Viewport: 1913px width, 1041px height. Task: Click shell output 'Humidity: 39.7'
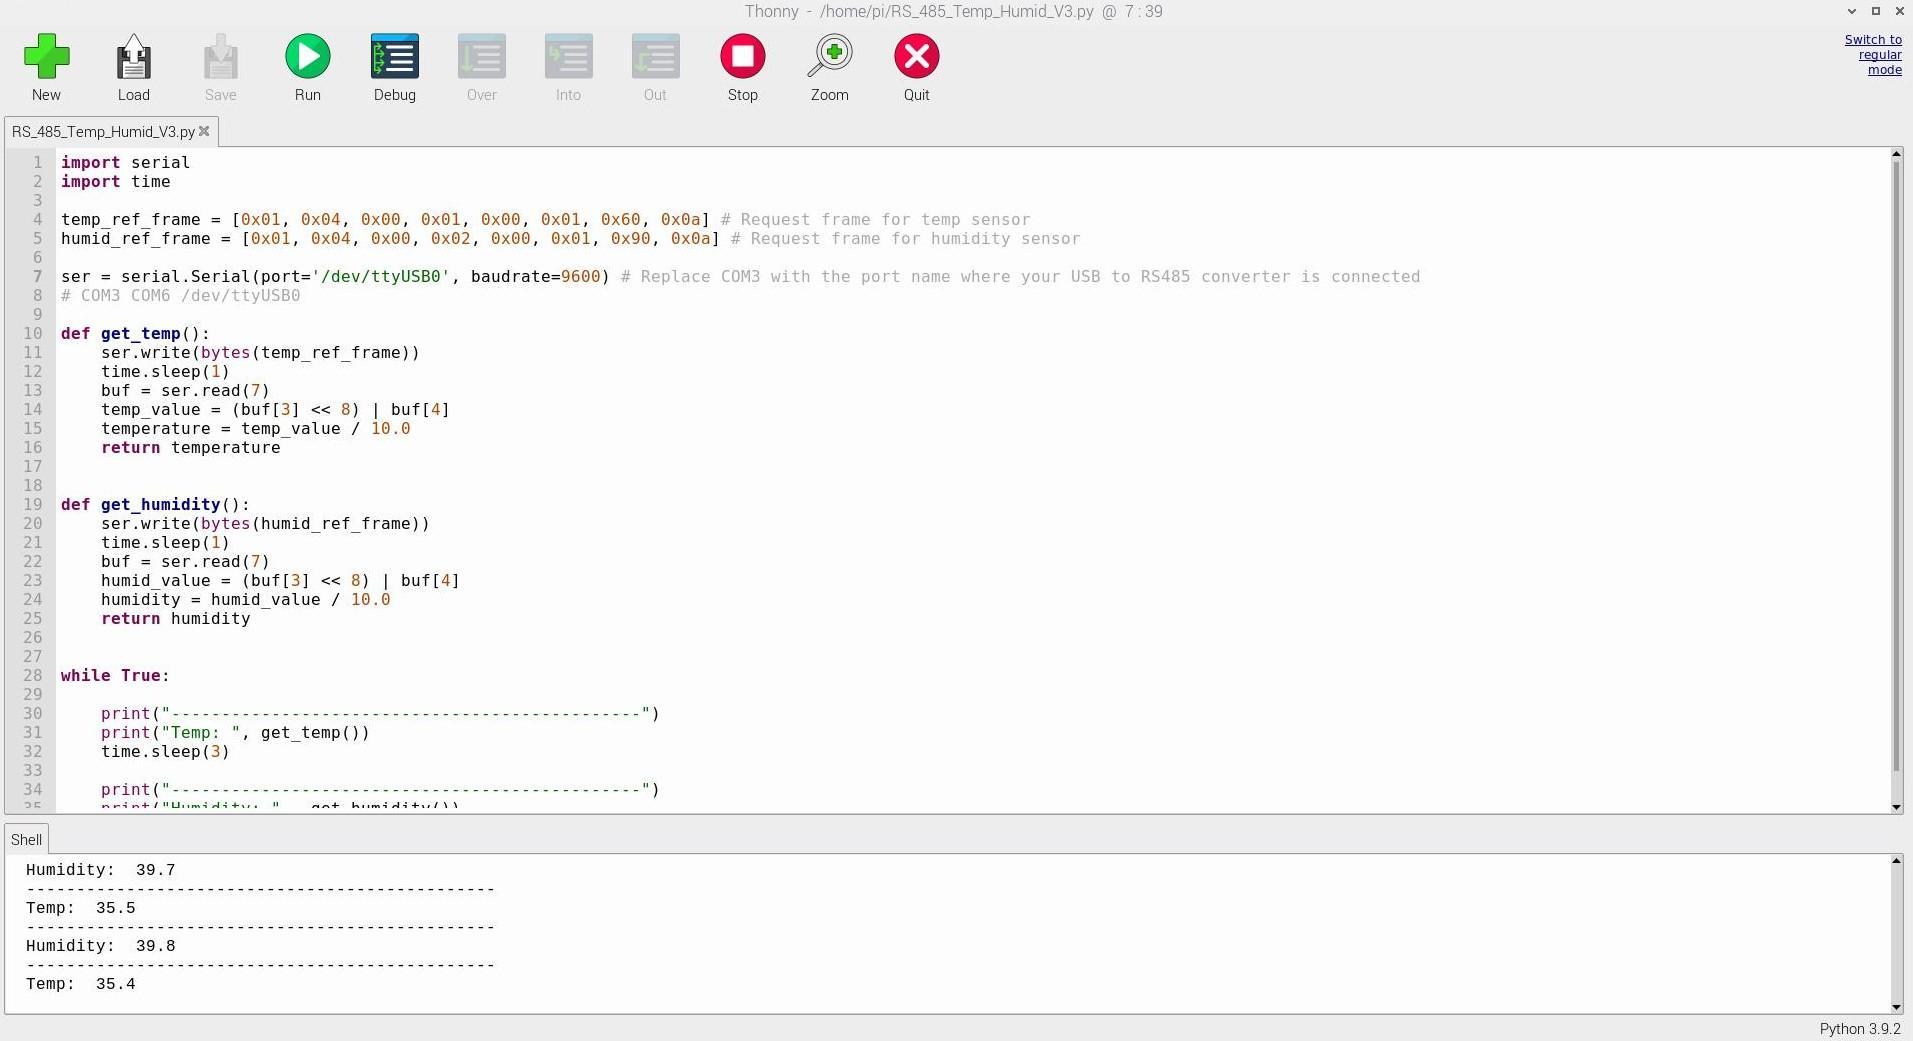click(100, 870)
